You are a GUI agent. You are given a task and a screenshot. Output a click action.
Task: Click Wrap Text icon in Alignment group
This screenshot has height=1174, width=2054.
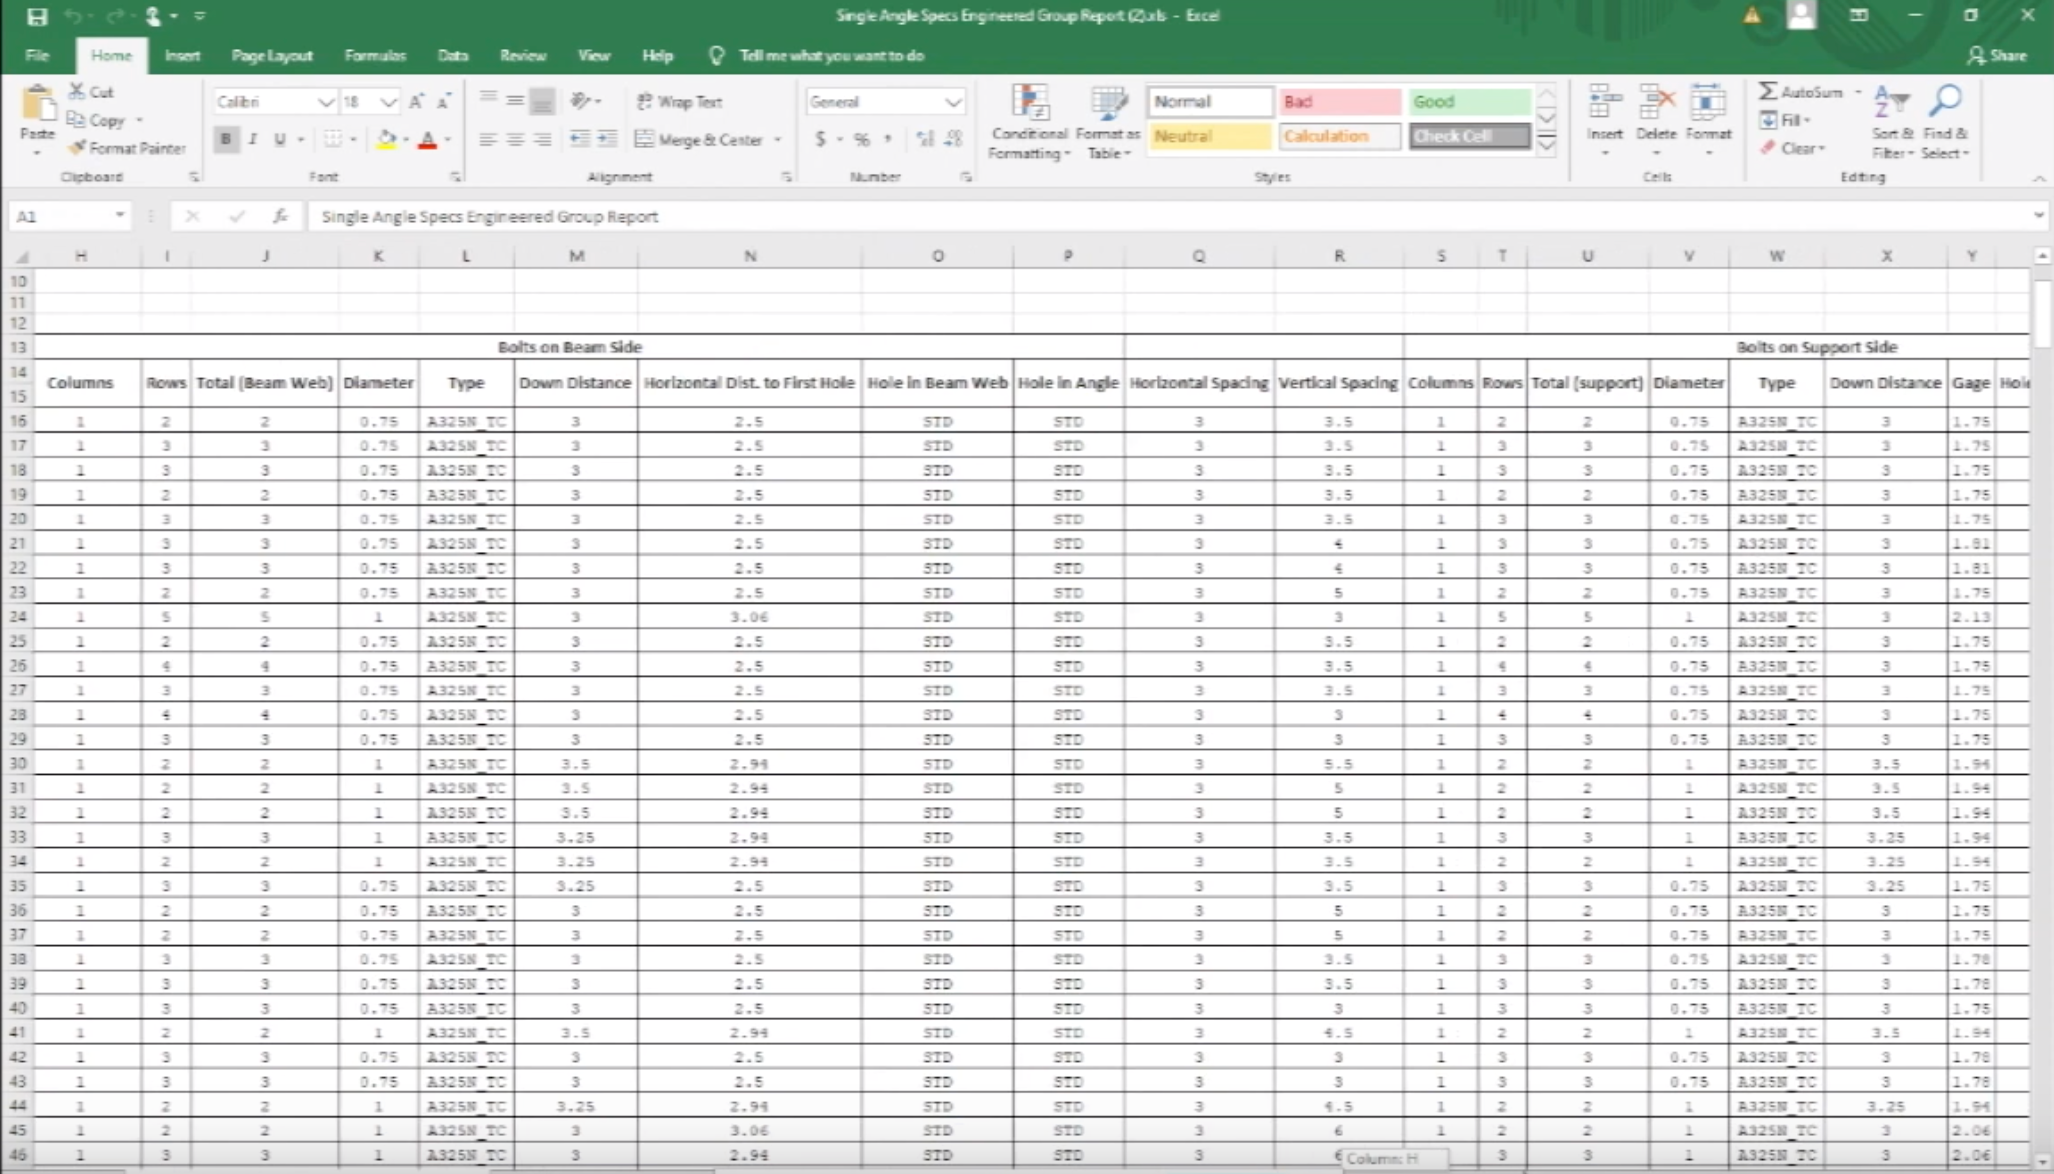point(679,100)
